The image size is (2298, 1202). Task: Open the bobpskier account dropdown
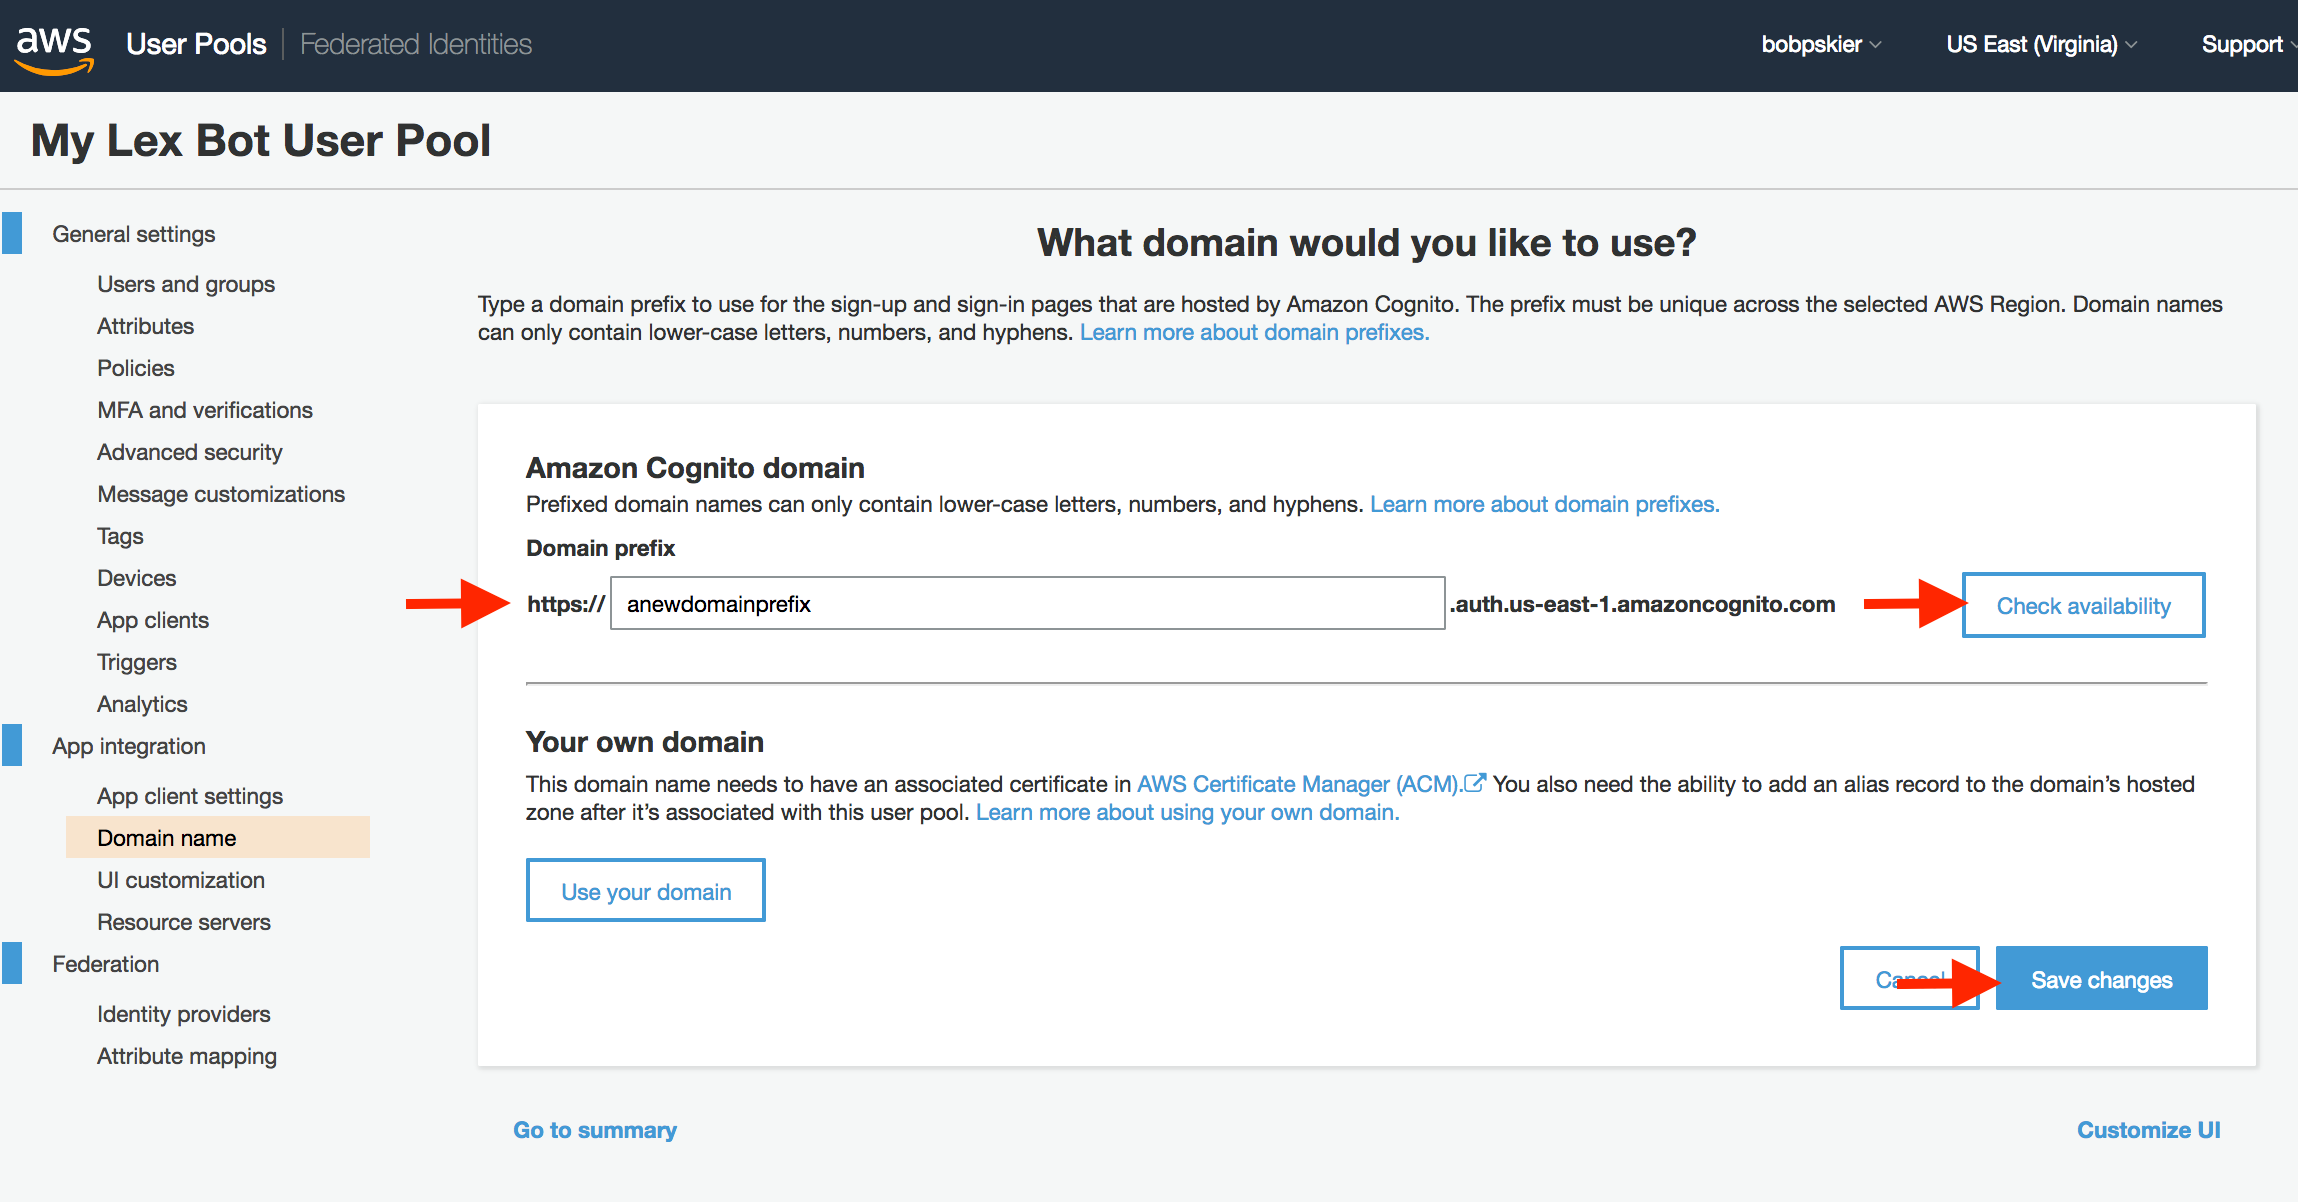pos(1821,44)
